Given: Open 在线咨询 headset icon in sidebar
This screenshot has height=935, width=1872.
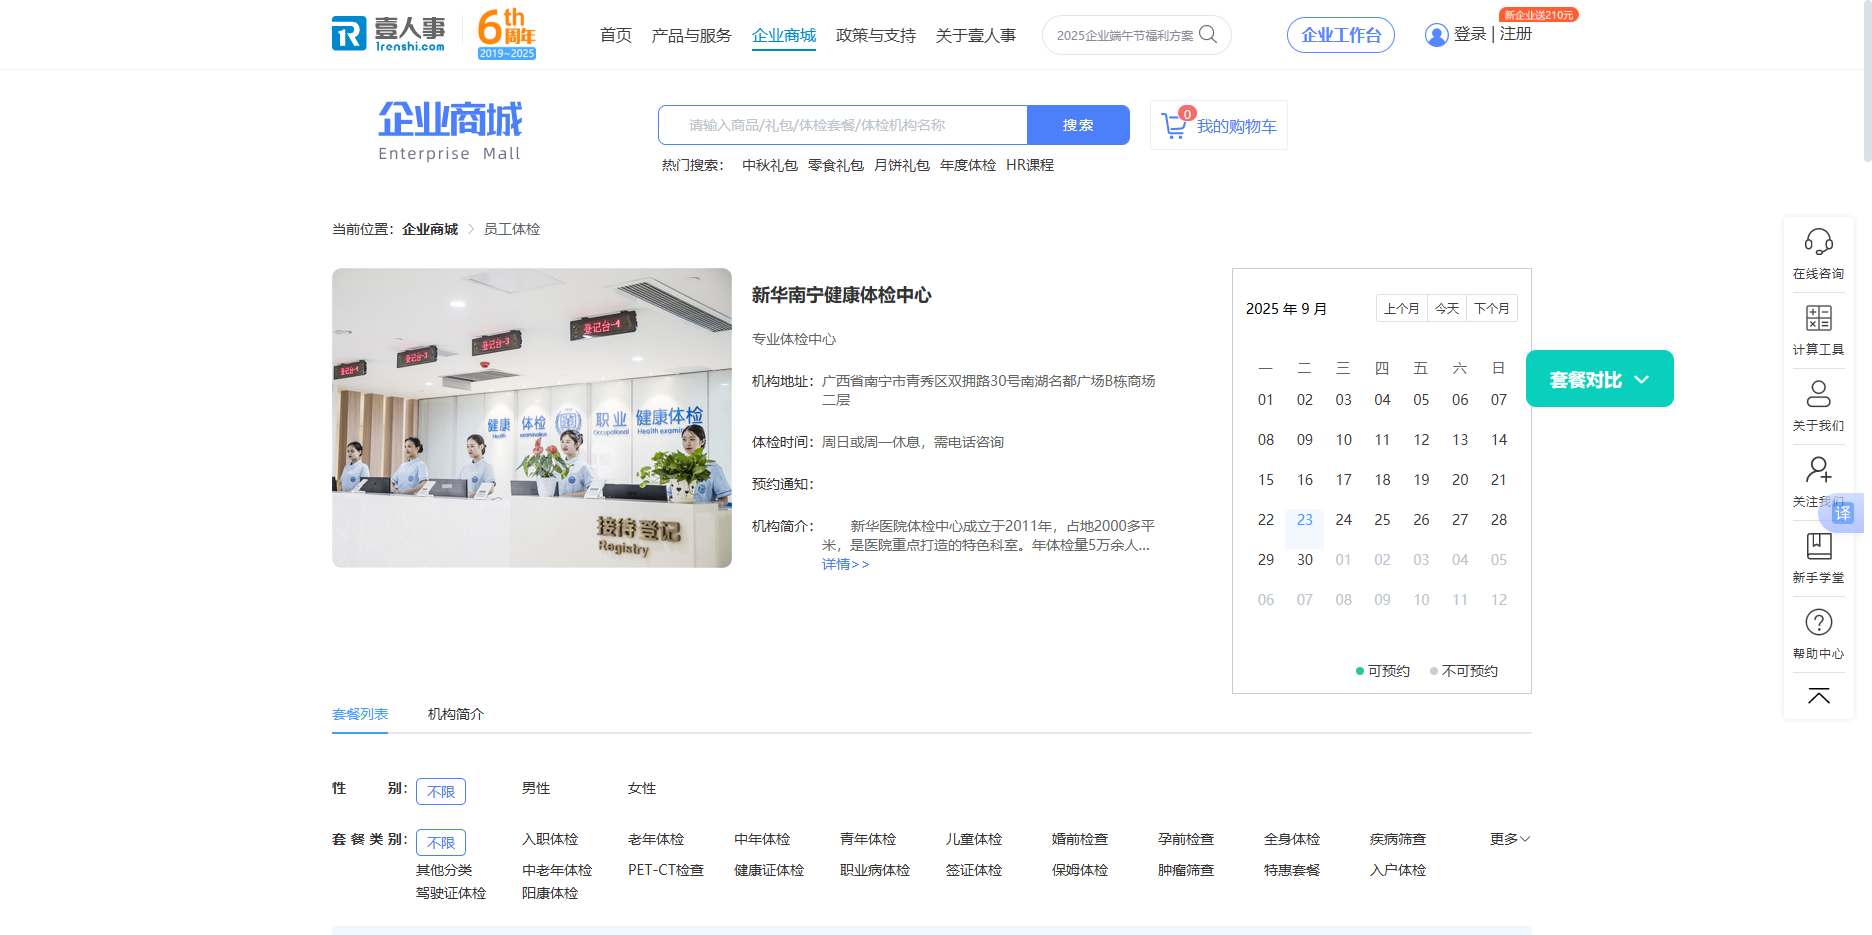Looking at the screenshot, I should click(1818, 242).
